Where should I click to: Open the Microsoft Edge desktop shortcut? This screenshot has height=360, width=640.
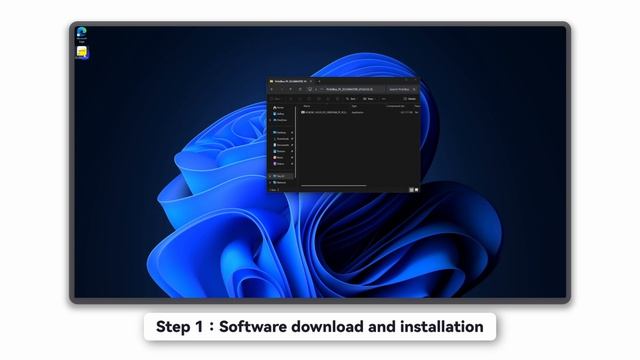coord(82,34)
